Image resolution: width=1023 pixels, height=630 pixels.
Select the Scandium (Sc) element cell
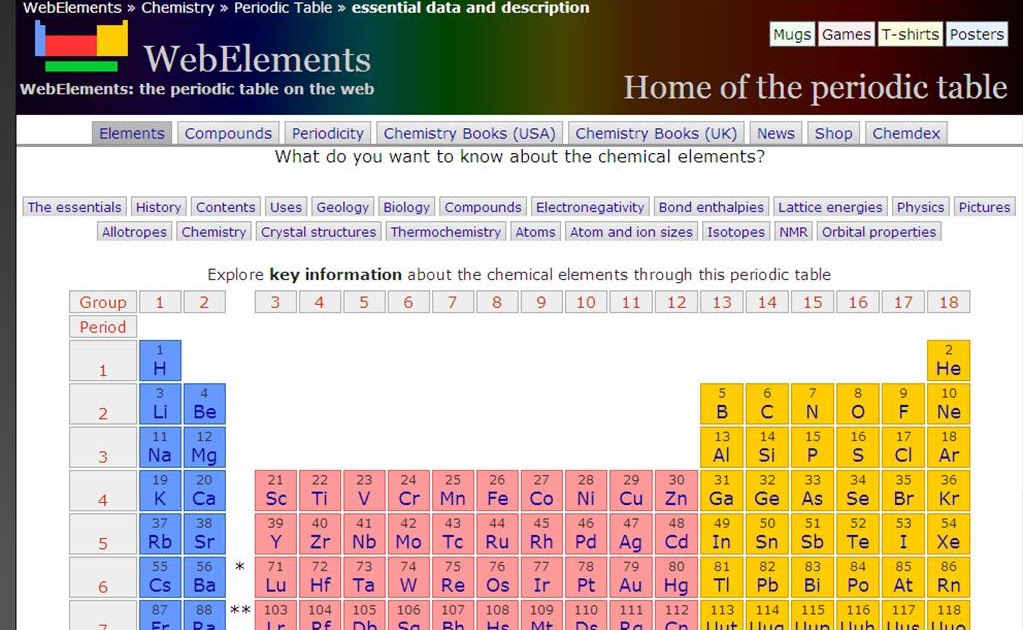[275, 490]
